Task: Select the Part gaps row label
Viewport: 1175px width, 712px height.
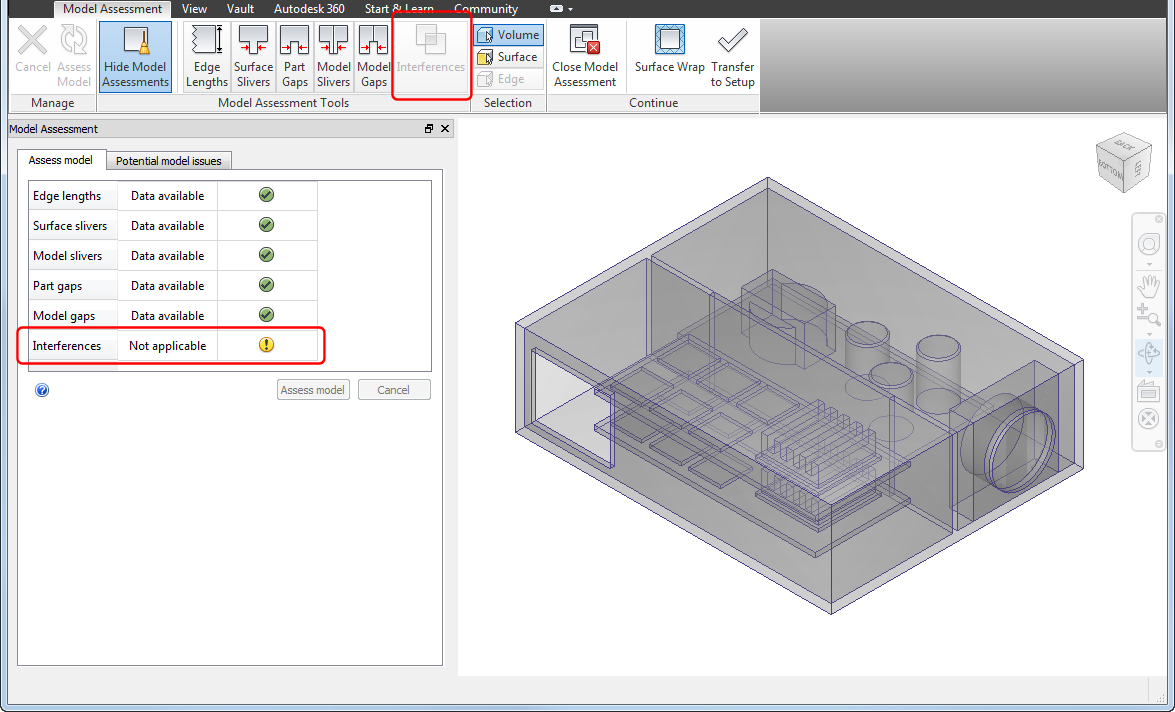Action: click(58, 286)
